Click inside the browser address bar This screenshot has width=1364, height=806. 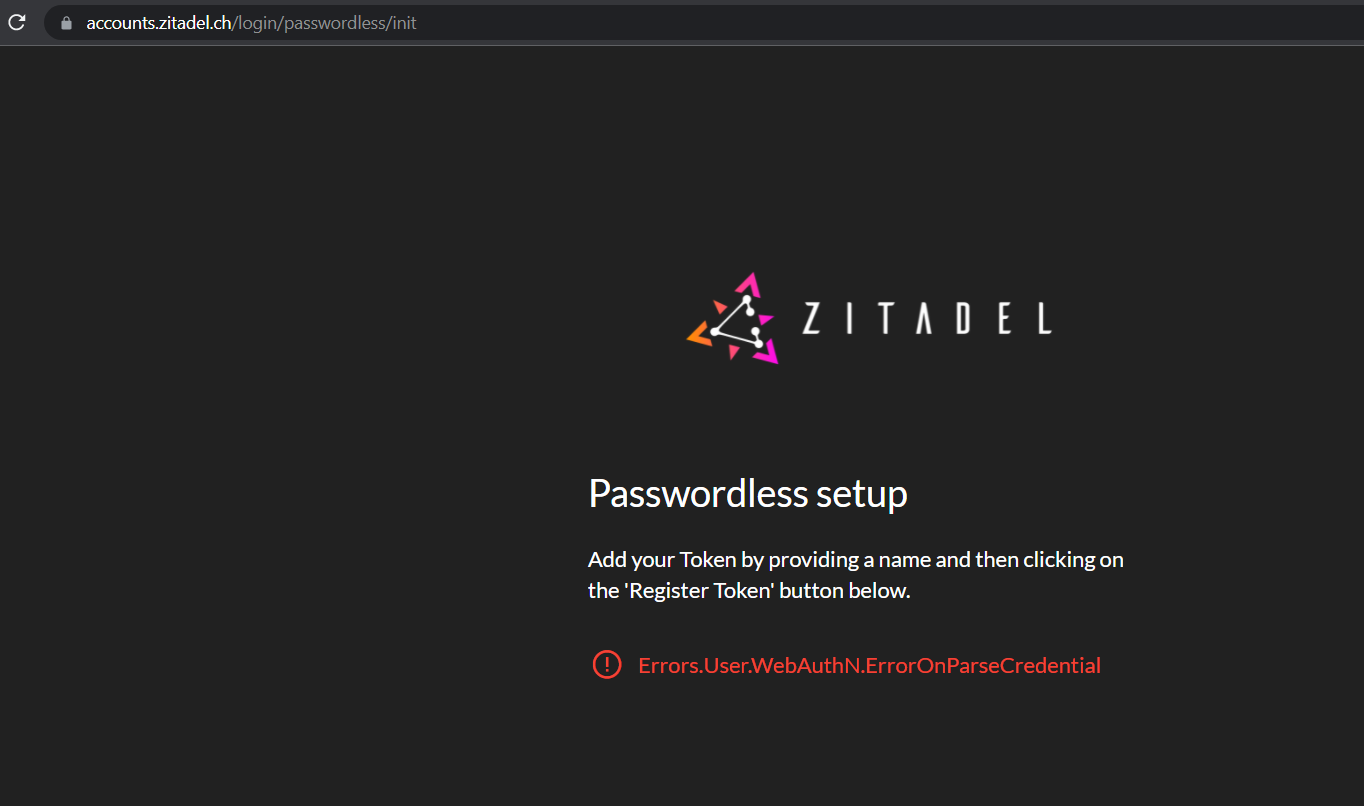coord(600,22)
